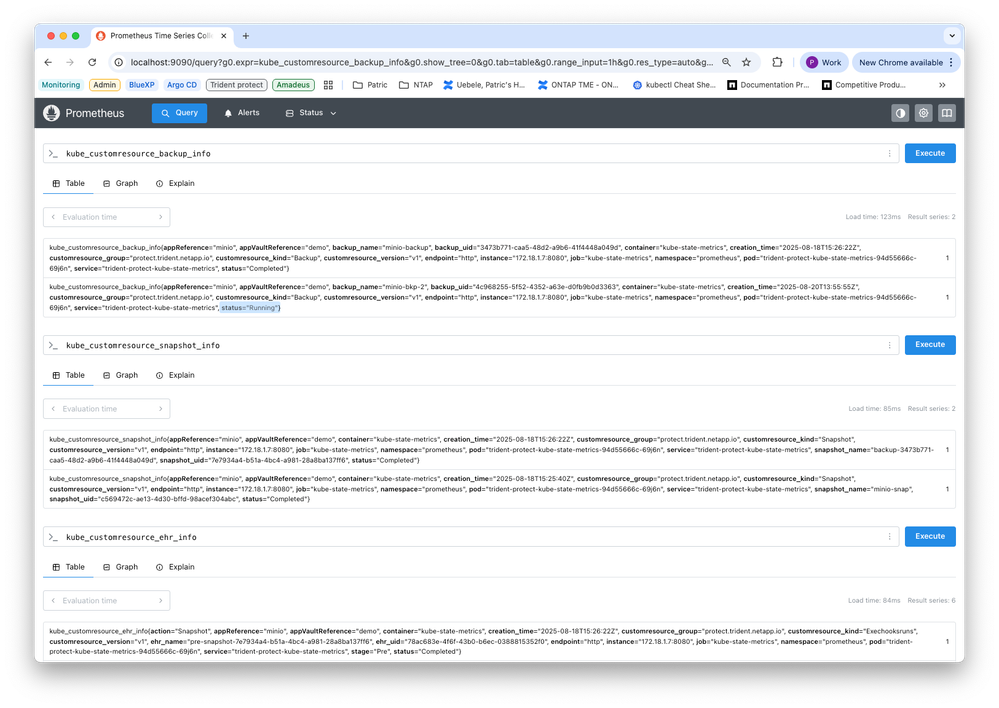Open options menu for ehr_info query
The width and height of the screenshot is (999, 708).
889,537
